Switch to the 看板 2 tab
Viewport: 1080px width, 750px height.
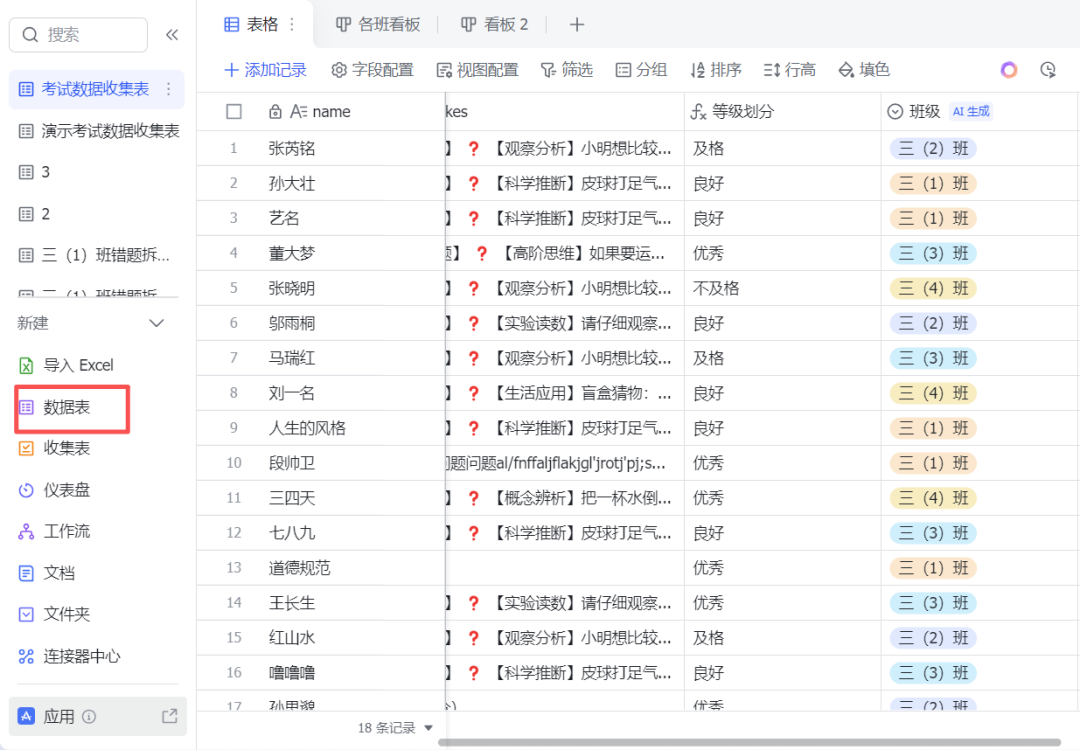(x=497, y=24)
